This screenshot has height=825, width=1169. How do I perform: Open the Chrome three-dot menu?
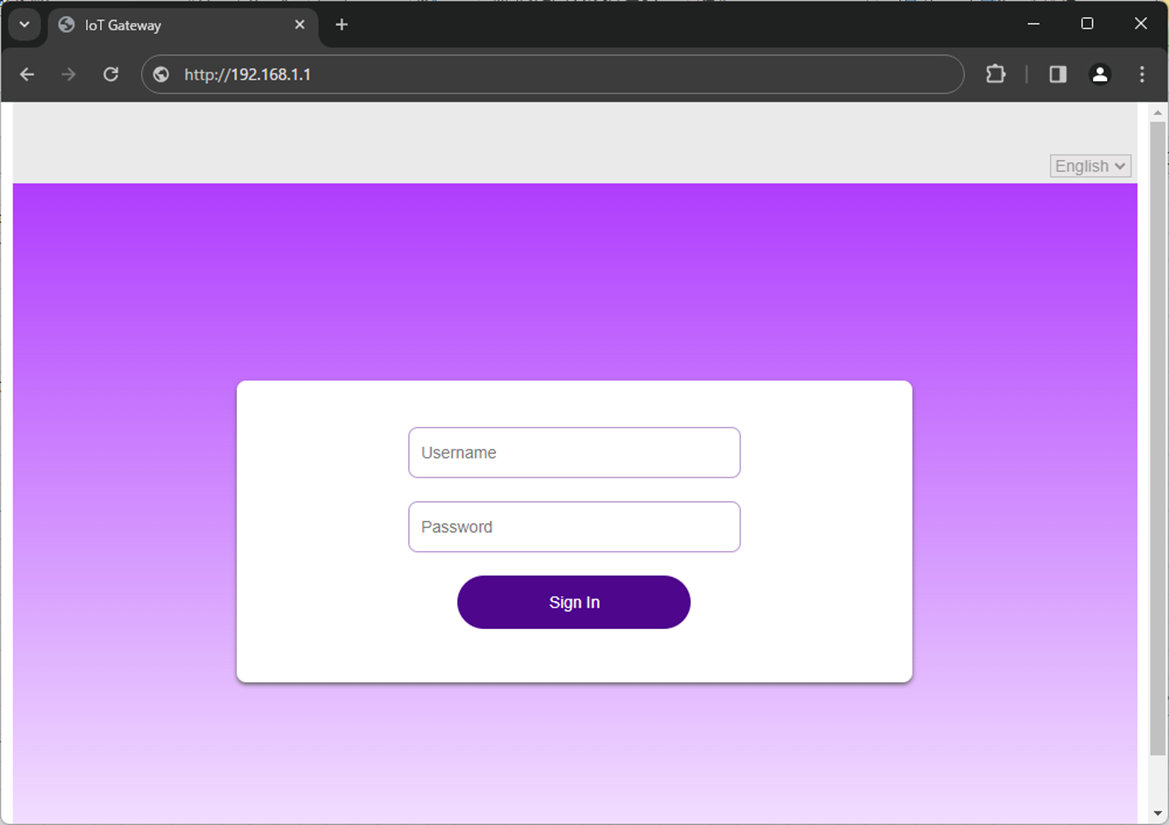coord(1142,74)
